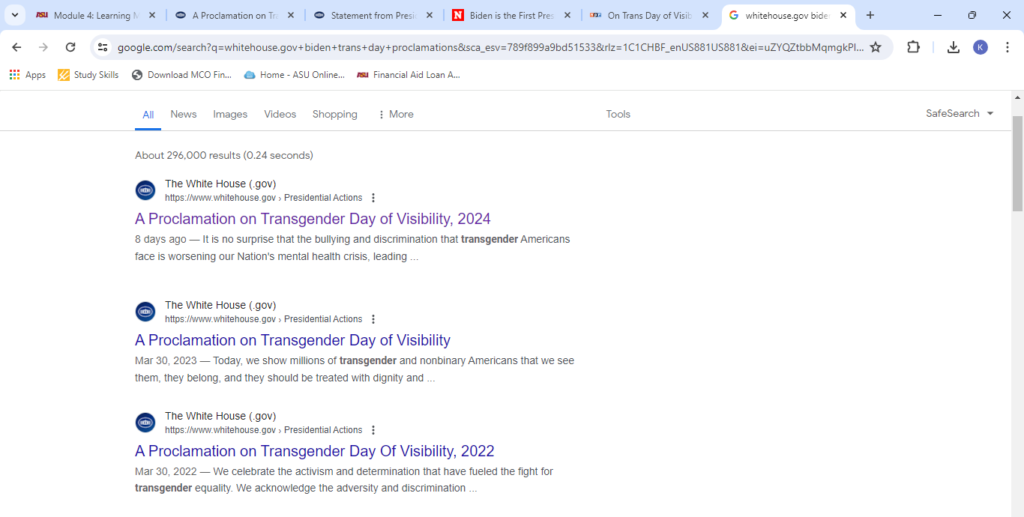Open three-dot options for the 2023 result

tap(373, 319)
